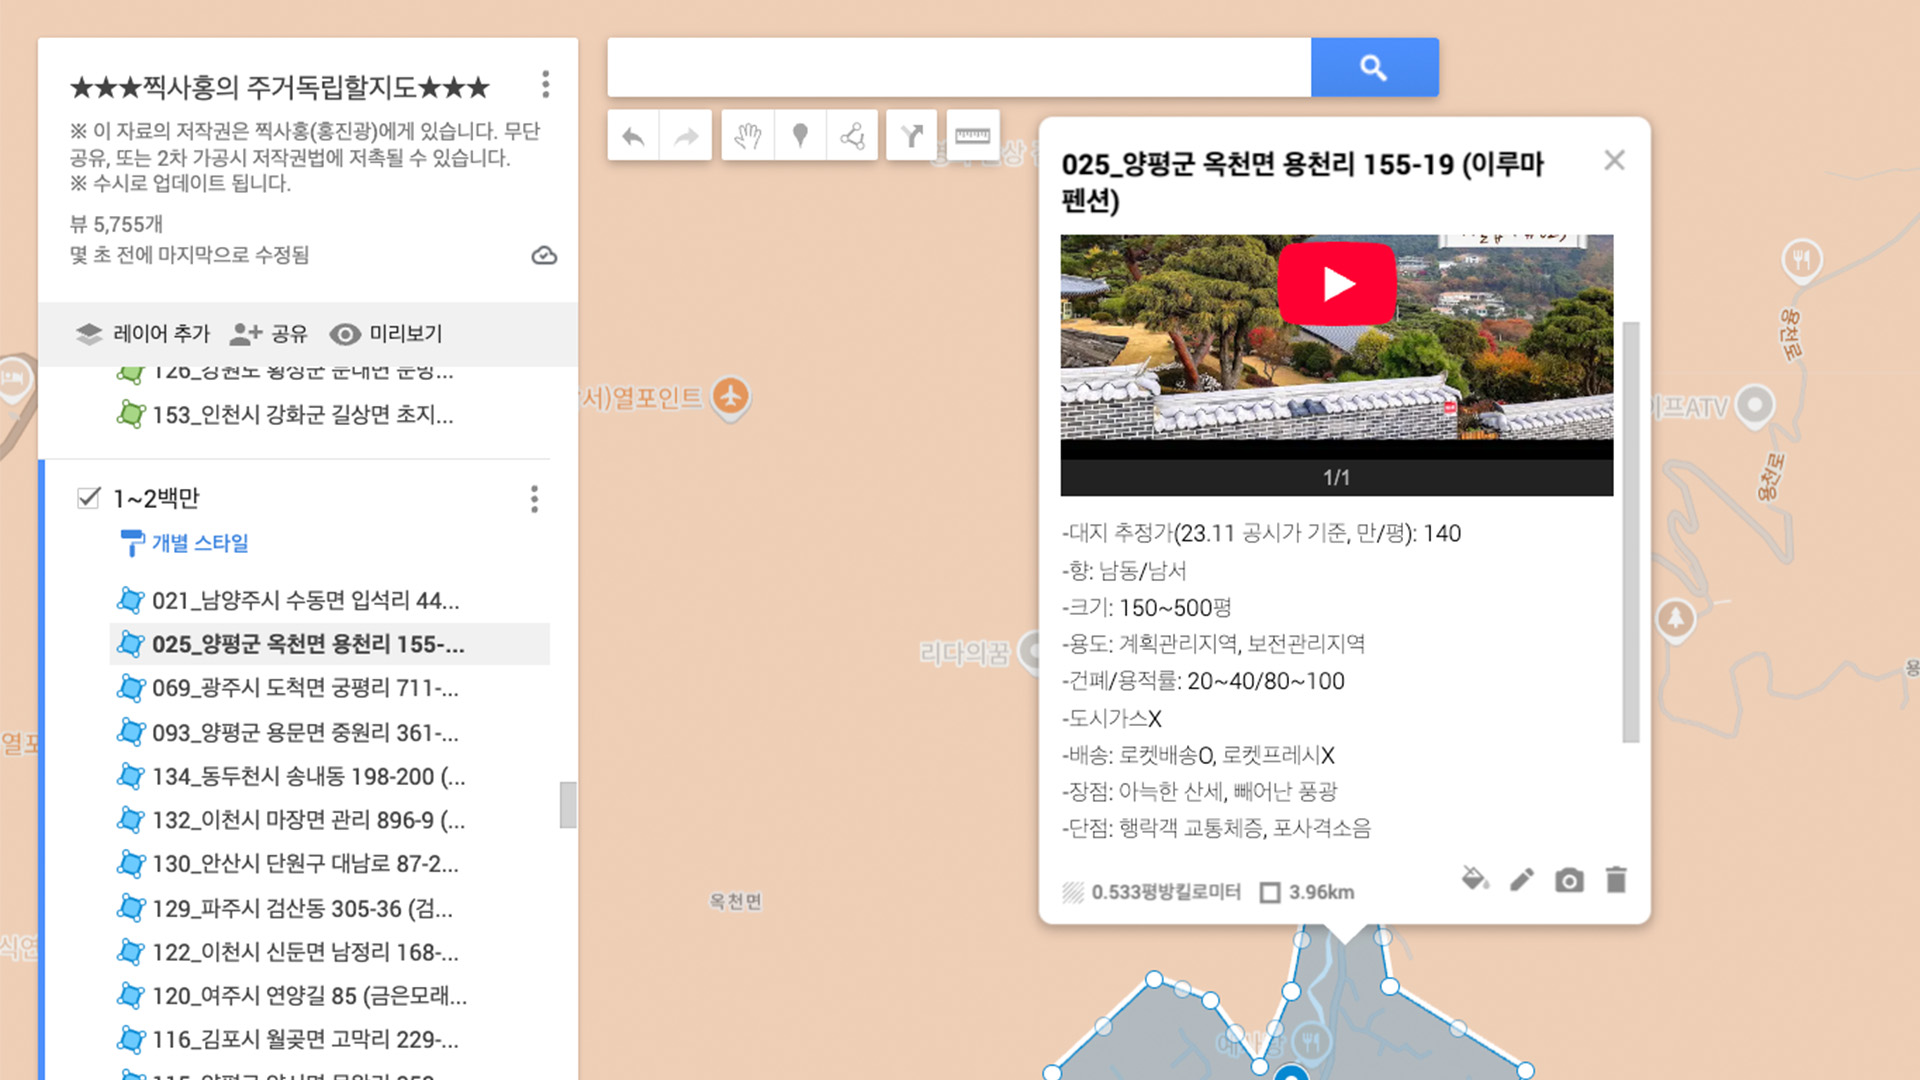The width and height of the screenshot is (1920, 1080).
Task: Click the camera add image icon
Action: click(x=1568, y=880)
